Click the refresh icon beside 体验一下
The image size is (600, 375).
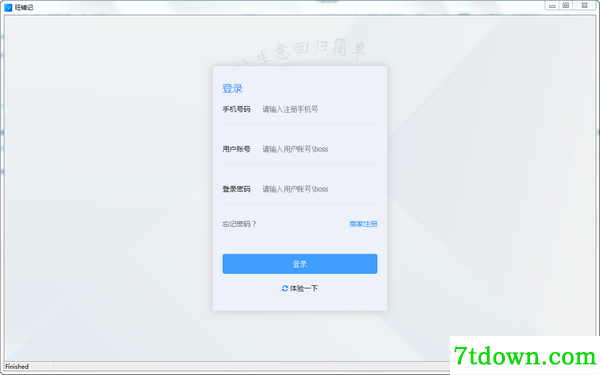coord(285,288)
